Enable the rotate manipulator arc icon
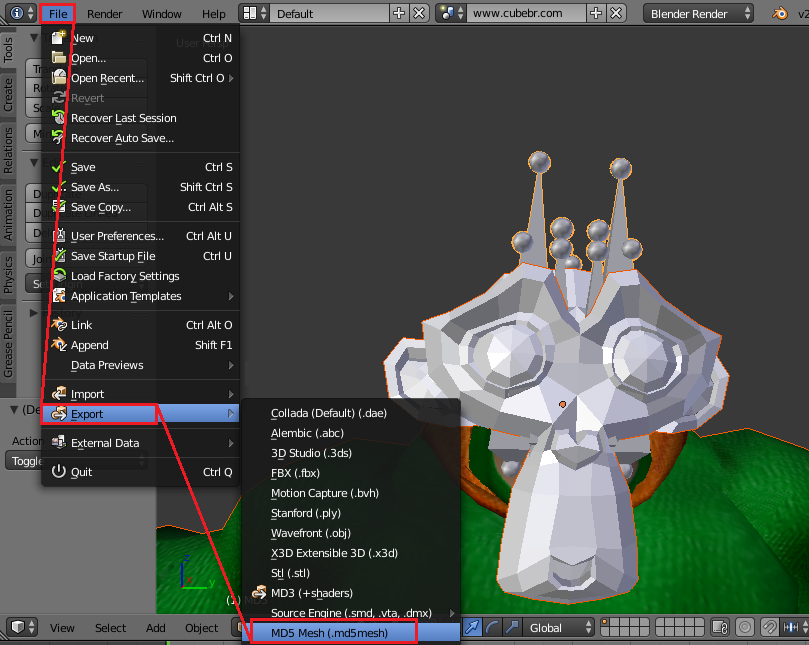This screenshot has height=645, width=809. coord(492,627)
